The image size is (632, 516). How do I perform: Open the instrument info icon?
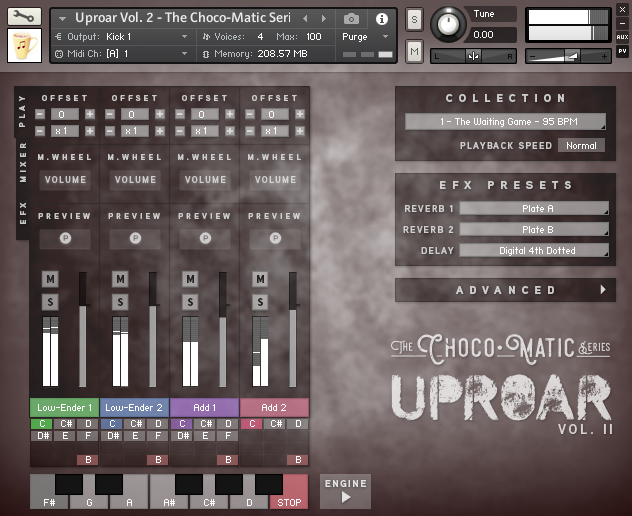pos(381,19)
